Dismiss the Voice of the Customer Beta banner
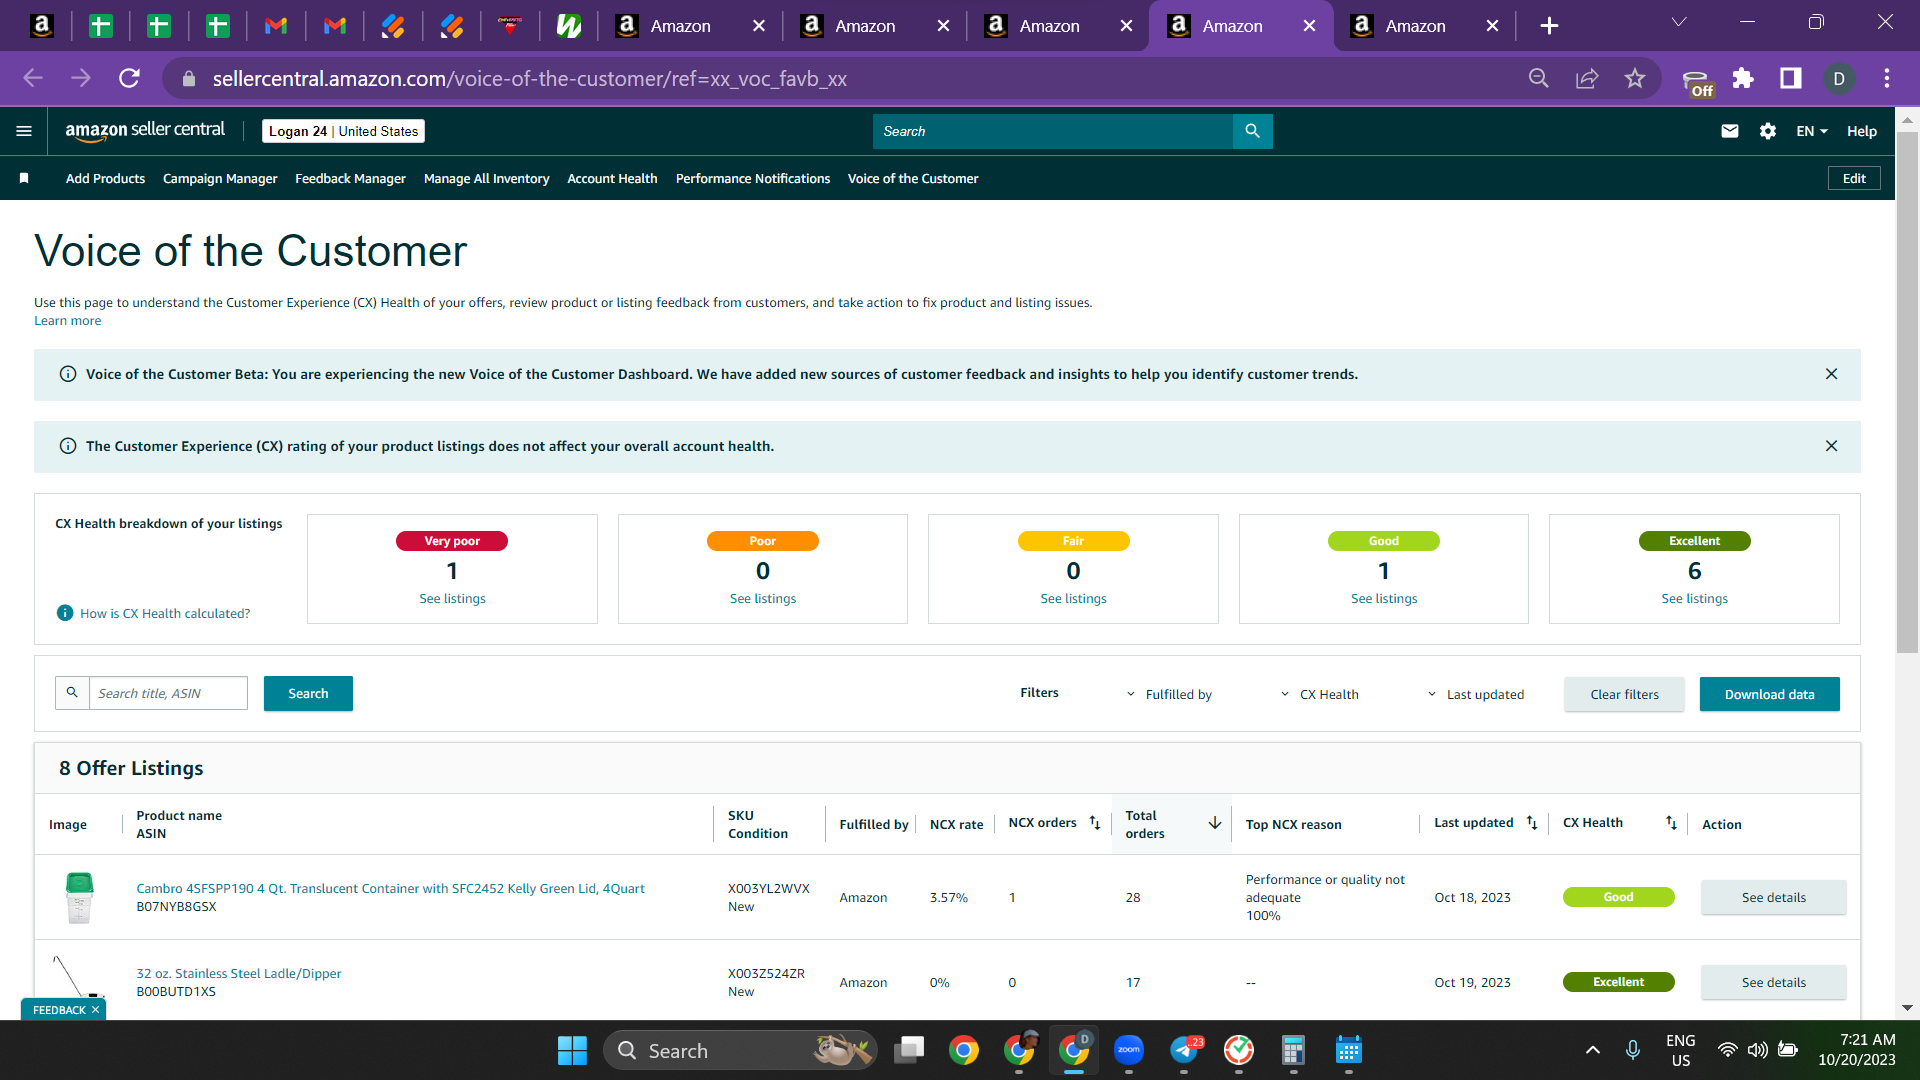 coord(1831,374)
